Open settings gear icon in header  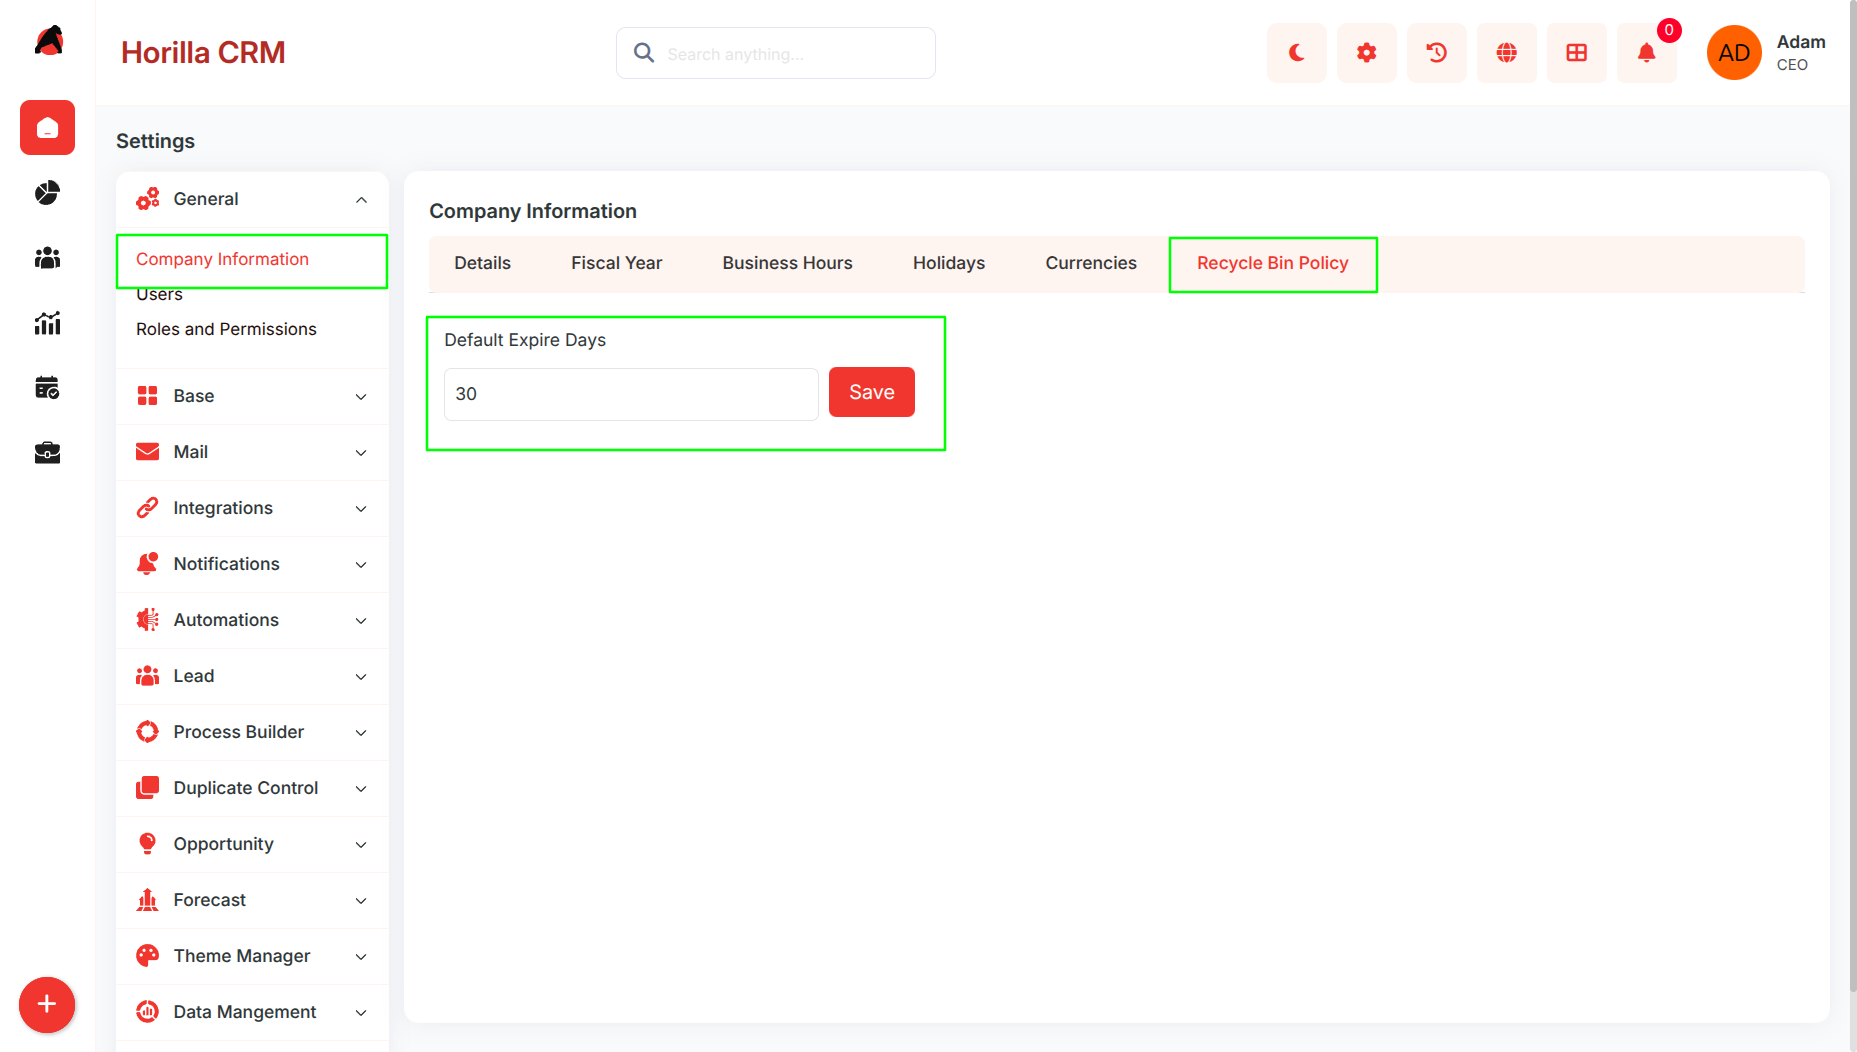(x=1367, y=53)
